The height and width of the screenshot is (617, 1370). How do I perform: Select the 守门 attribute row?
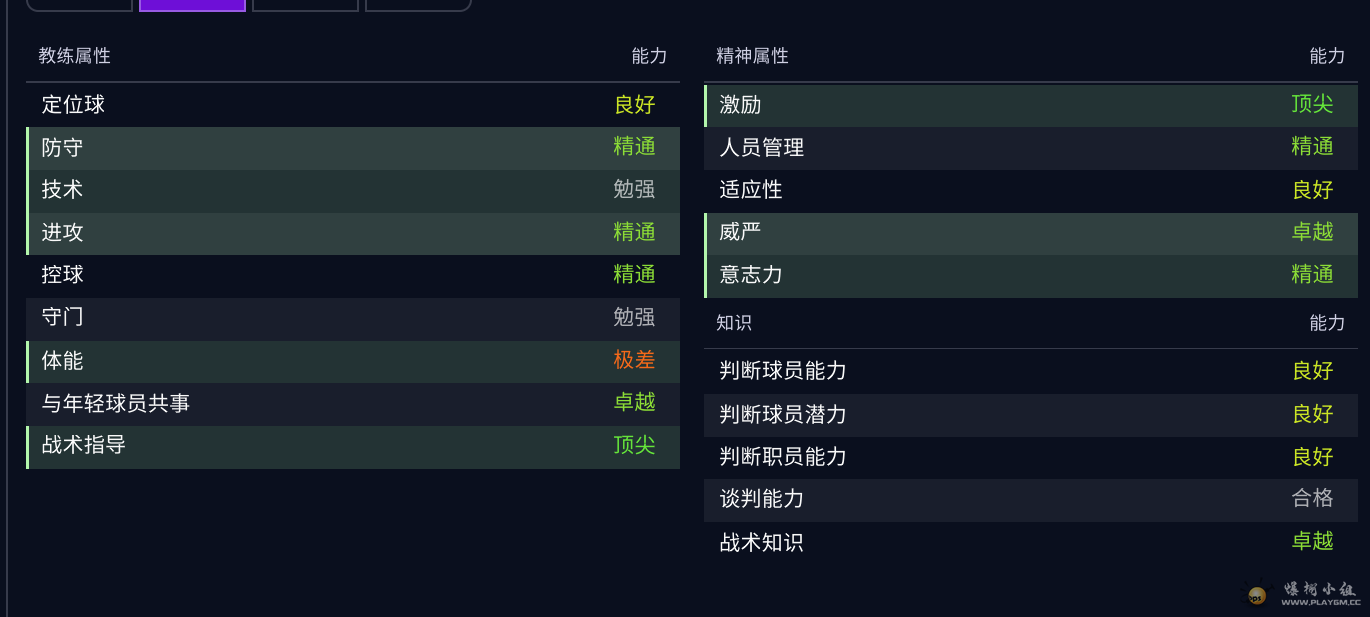click(x=353, y=318)
